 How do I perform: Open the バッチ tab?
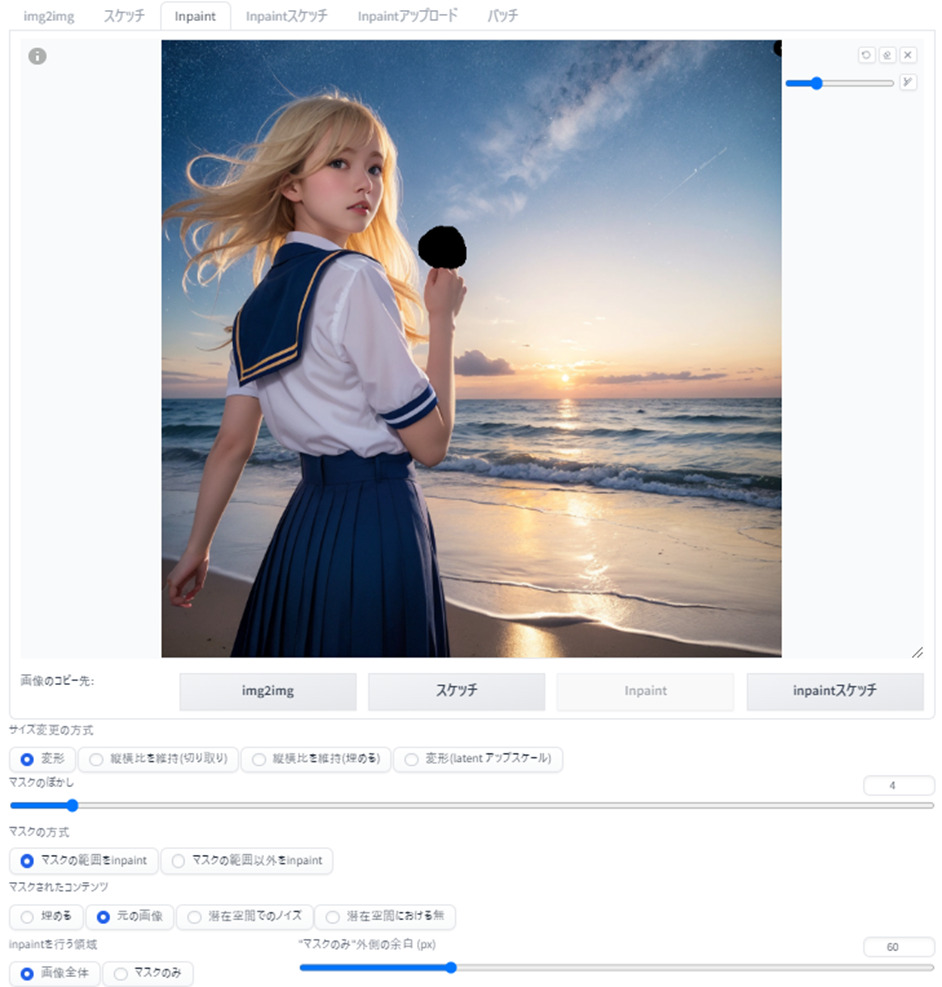click(x=503, y=17)
